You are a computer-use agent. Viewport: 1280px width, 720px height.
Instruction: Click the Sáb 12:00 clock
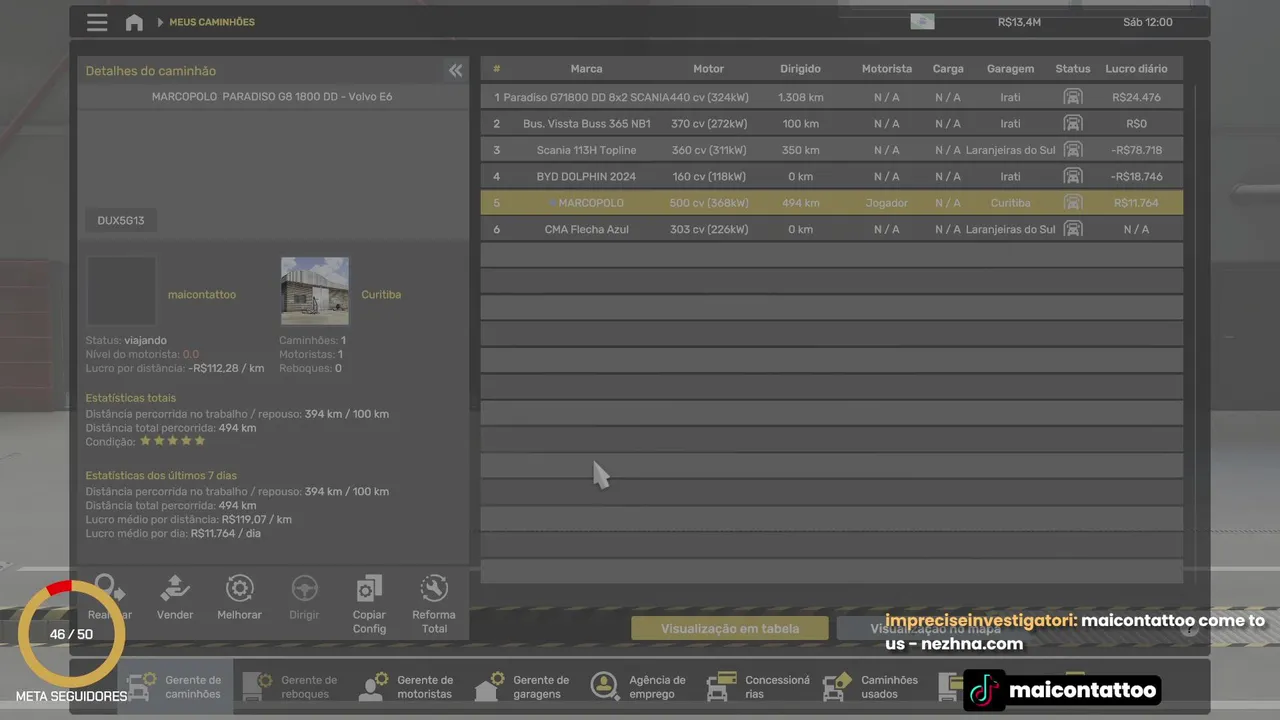click(1147, 22)
